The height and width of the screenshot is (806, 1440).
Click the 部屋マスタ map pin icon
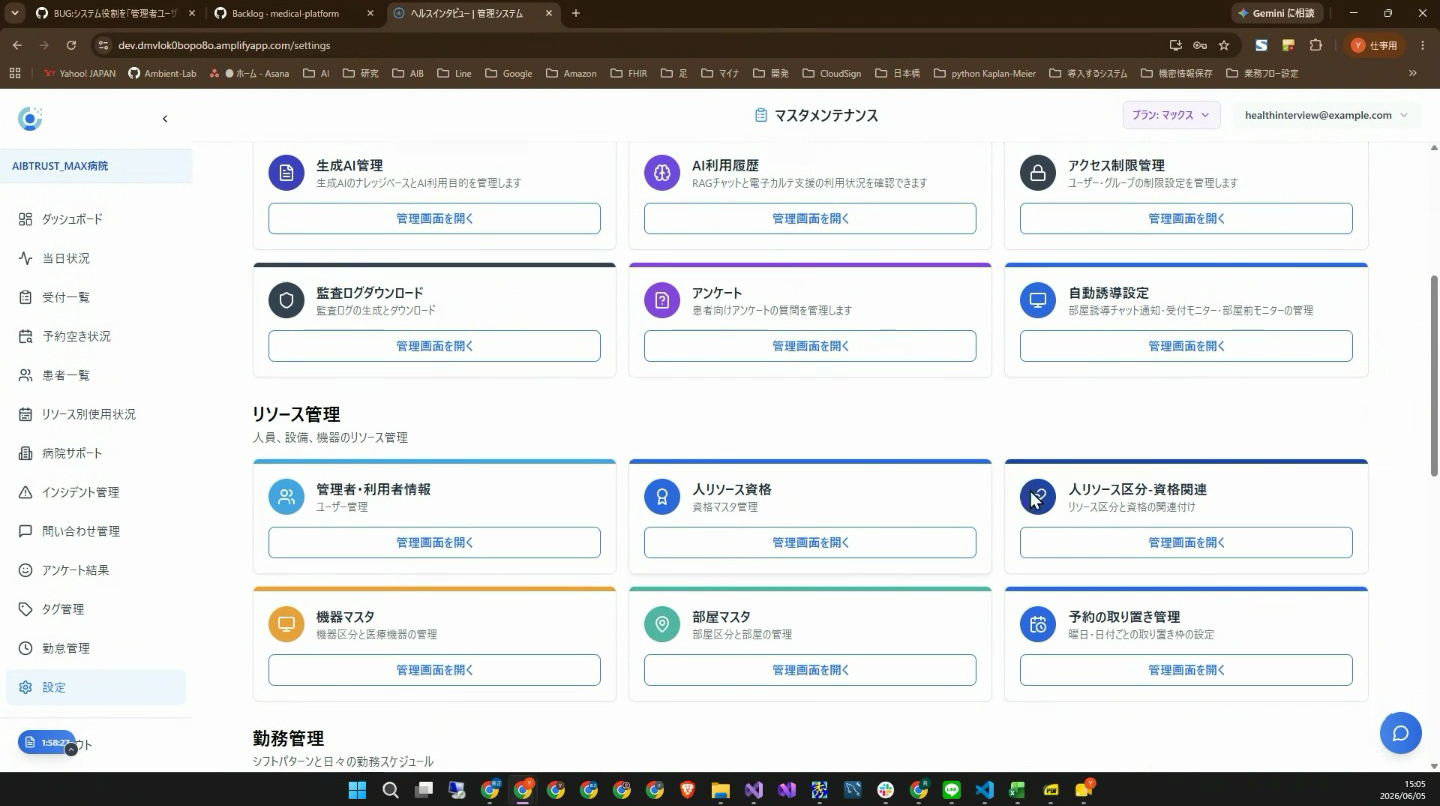pos(662,624)
